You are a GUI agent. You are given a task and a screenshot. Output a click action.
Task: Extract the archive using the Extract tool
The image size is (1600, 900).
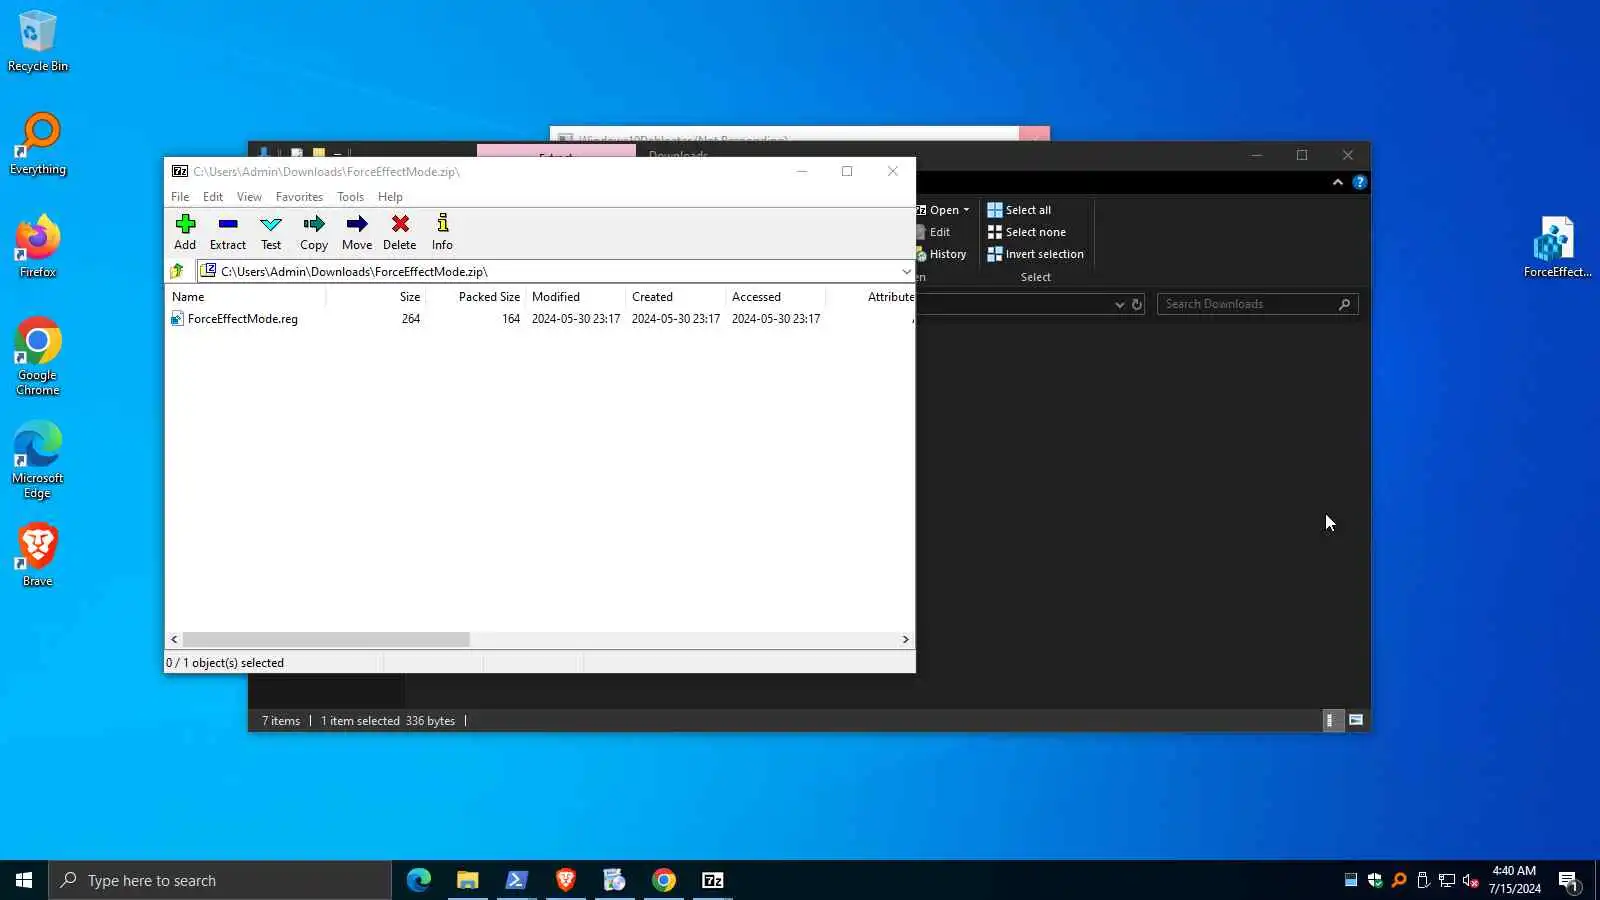pos(228,232)
